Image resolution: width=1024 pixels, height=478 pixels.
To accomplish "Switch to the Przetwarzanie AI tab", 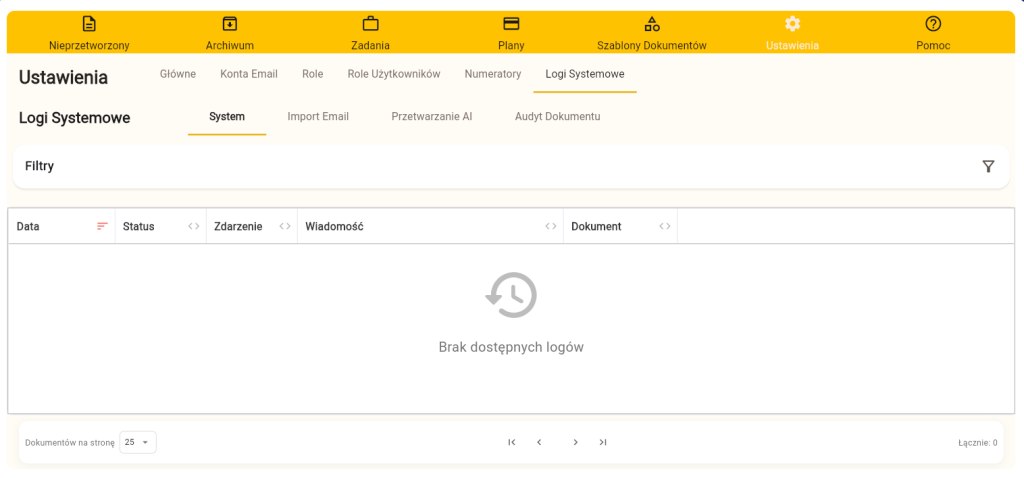I will [x=432, y=117].
